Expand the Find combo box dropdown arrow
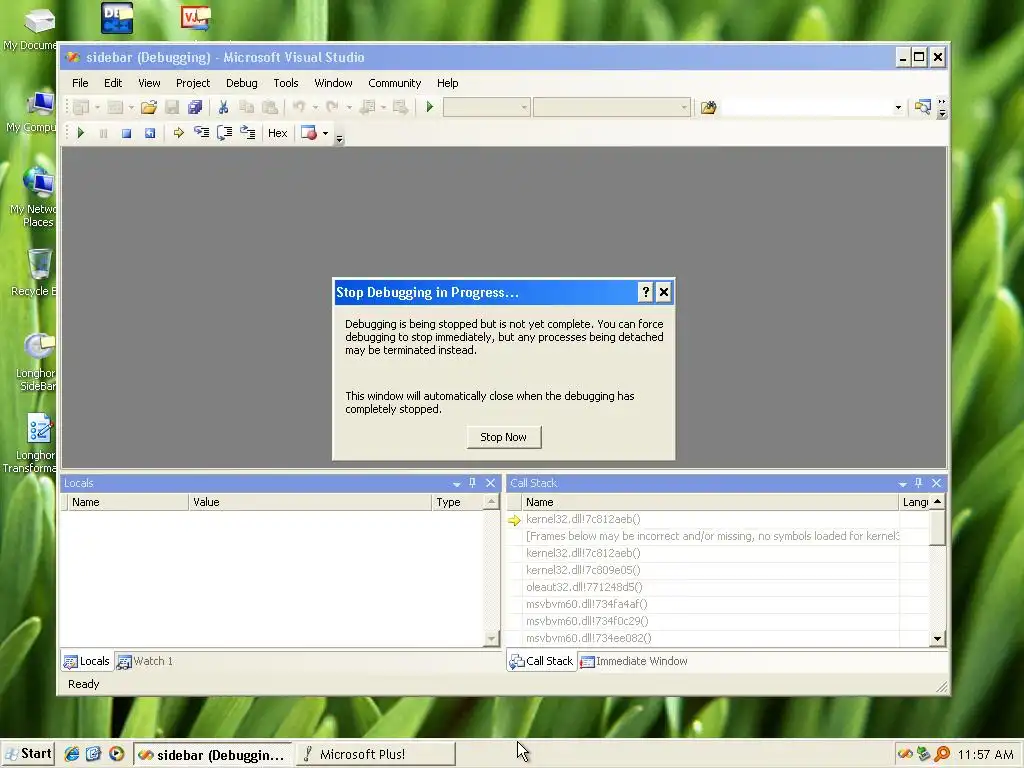The width and height of the screenshot is (1024, 768). point(898,107)
